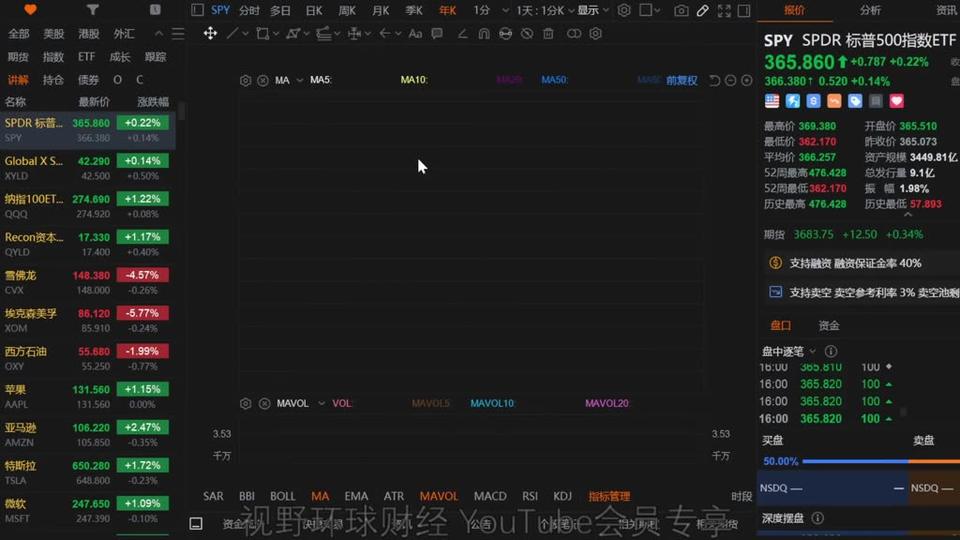Viewport: 960px width, 540px height.
Task: Expand the MA indicator type dropdown
Action: [x=299, y=80]
